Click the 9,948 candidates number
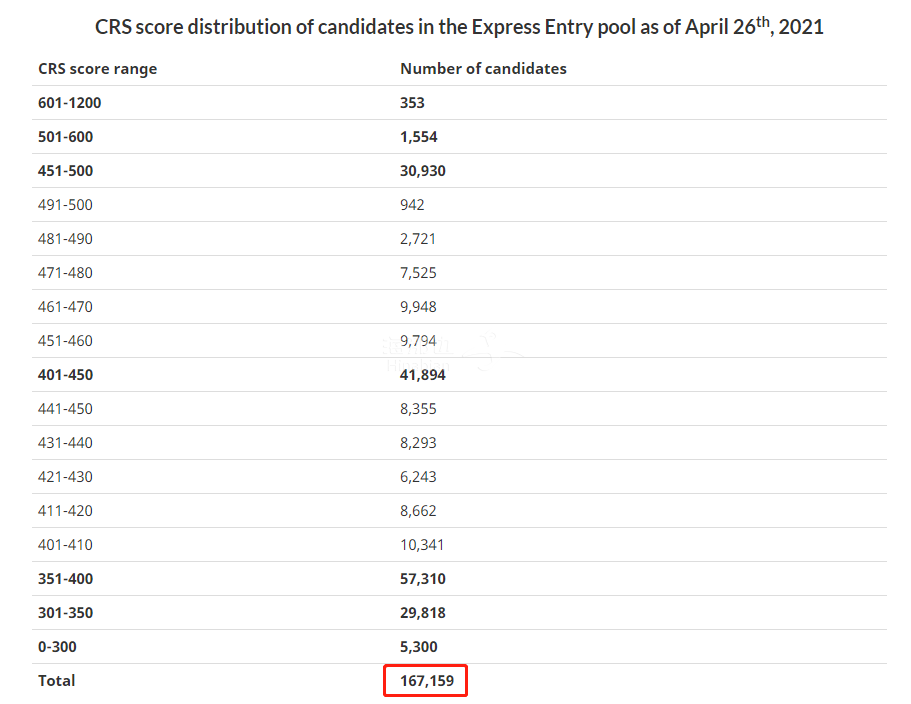The image size is (911, 704). 418,307
